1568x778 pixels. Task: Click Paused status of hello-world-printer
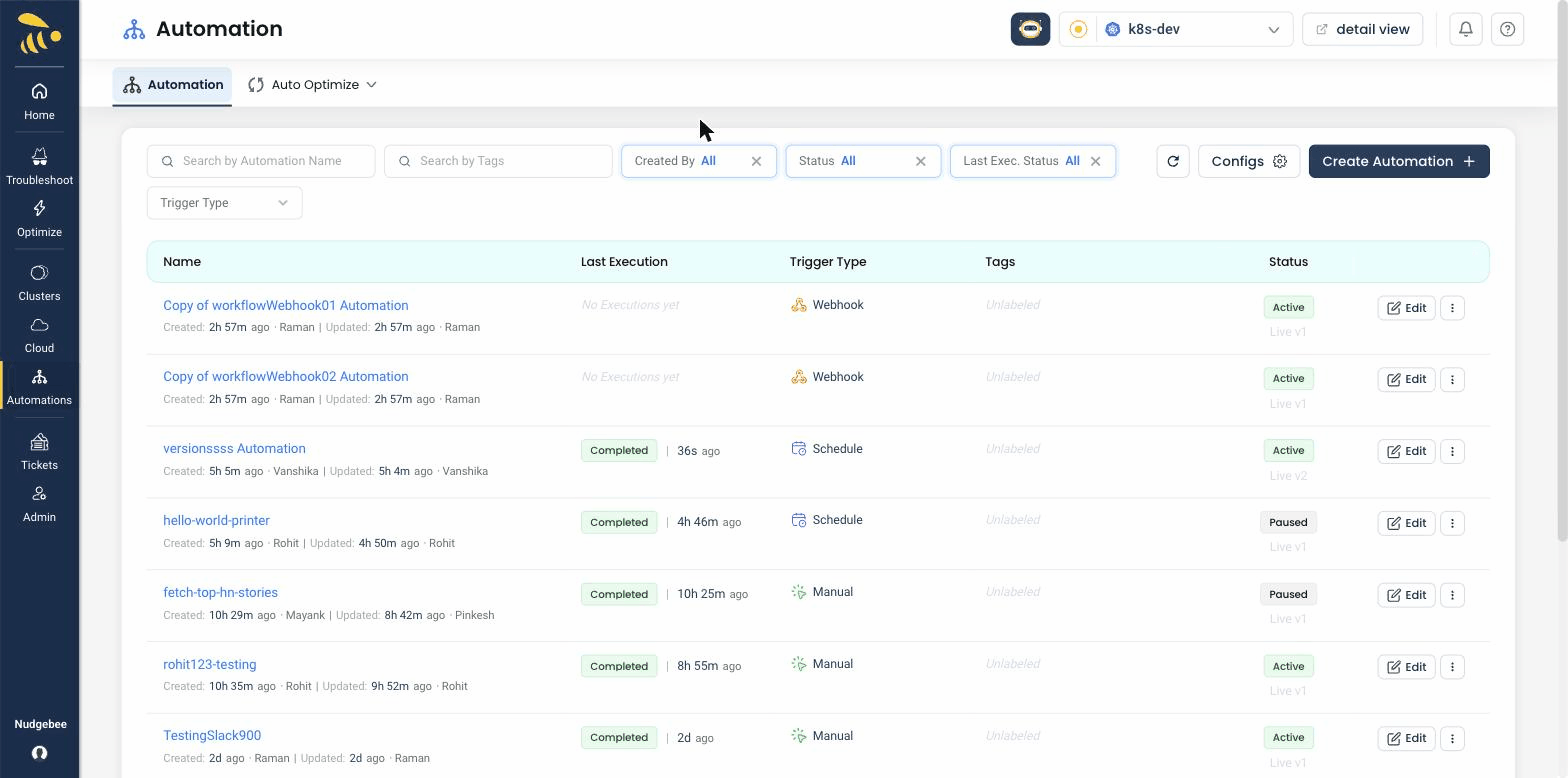click(1288, 522)
